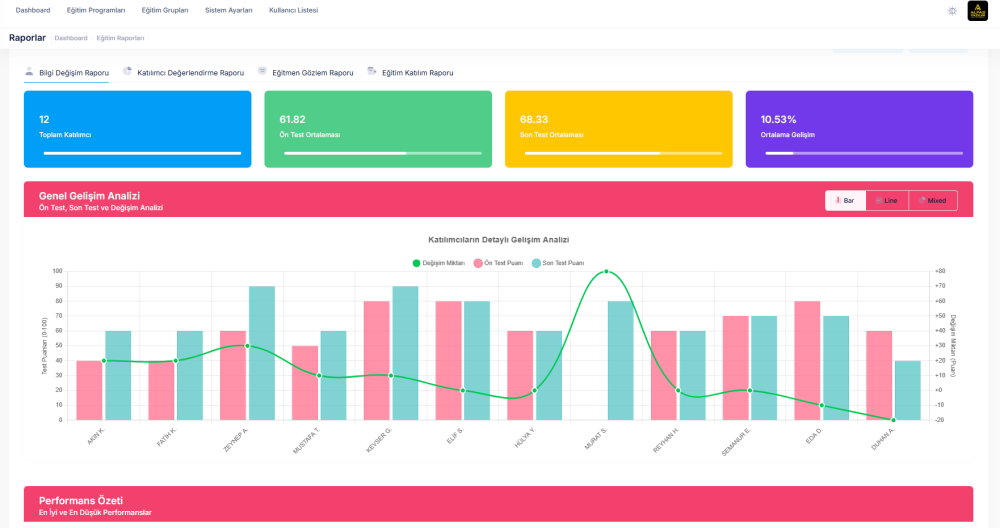Click the Dashboard breadcrumb link
The height and width of the screenshot is (528, 1000).
71,38
